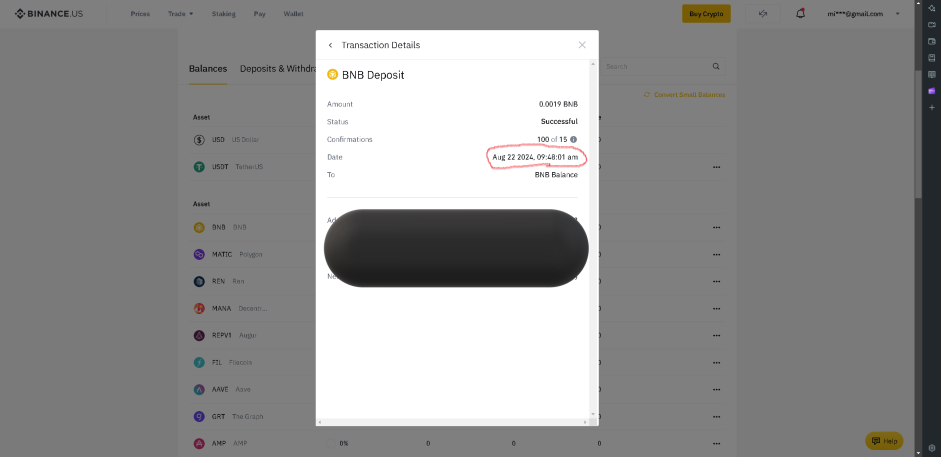941x457 pixels.
Task: Click the purple icon in right sidebar
Action: point(931,91)
